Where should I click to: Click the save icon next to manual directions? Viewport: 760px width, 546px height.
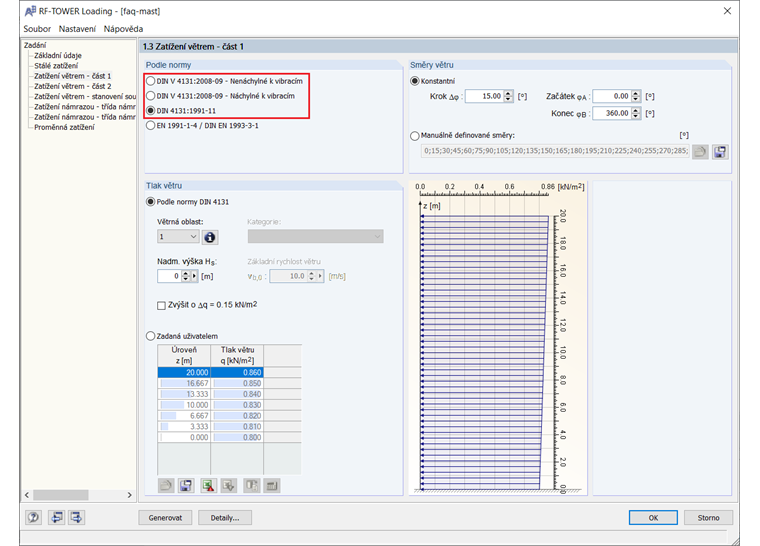click(x=720, y=152)
